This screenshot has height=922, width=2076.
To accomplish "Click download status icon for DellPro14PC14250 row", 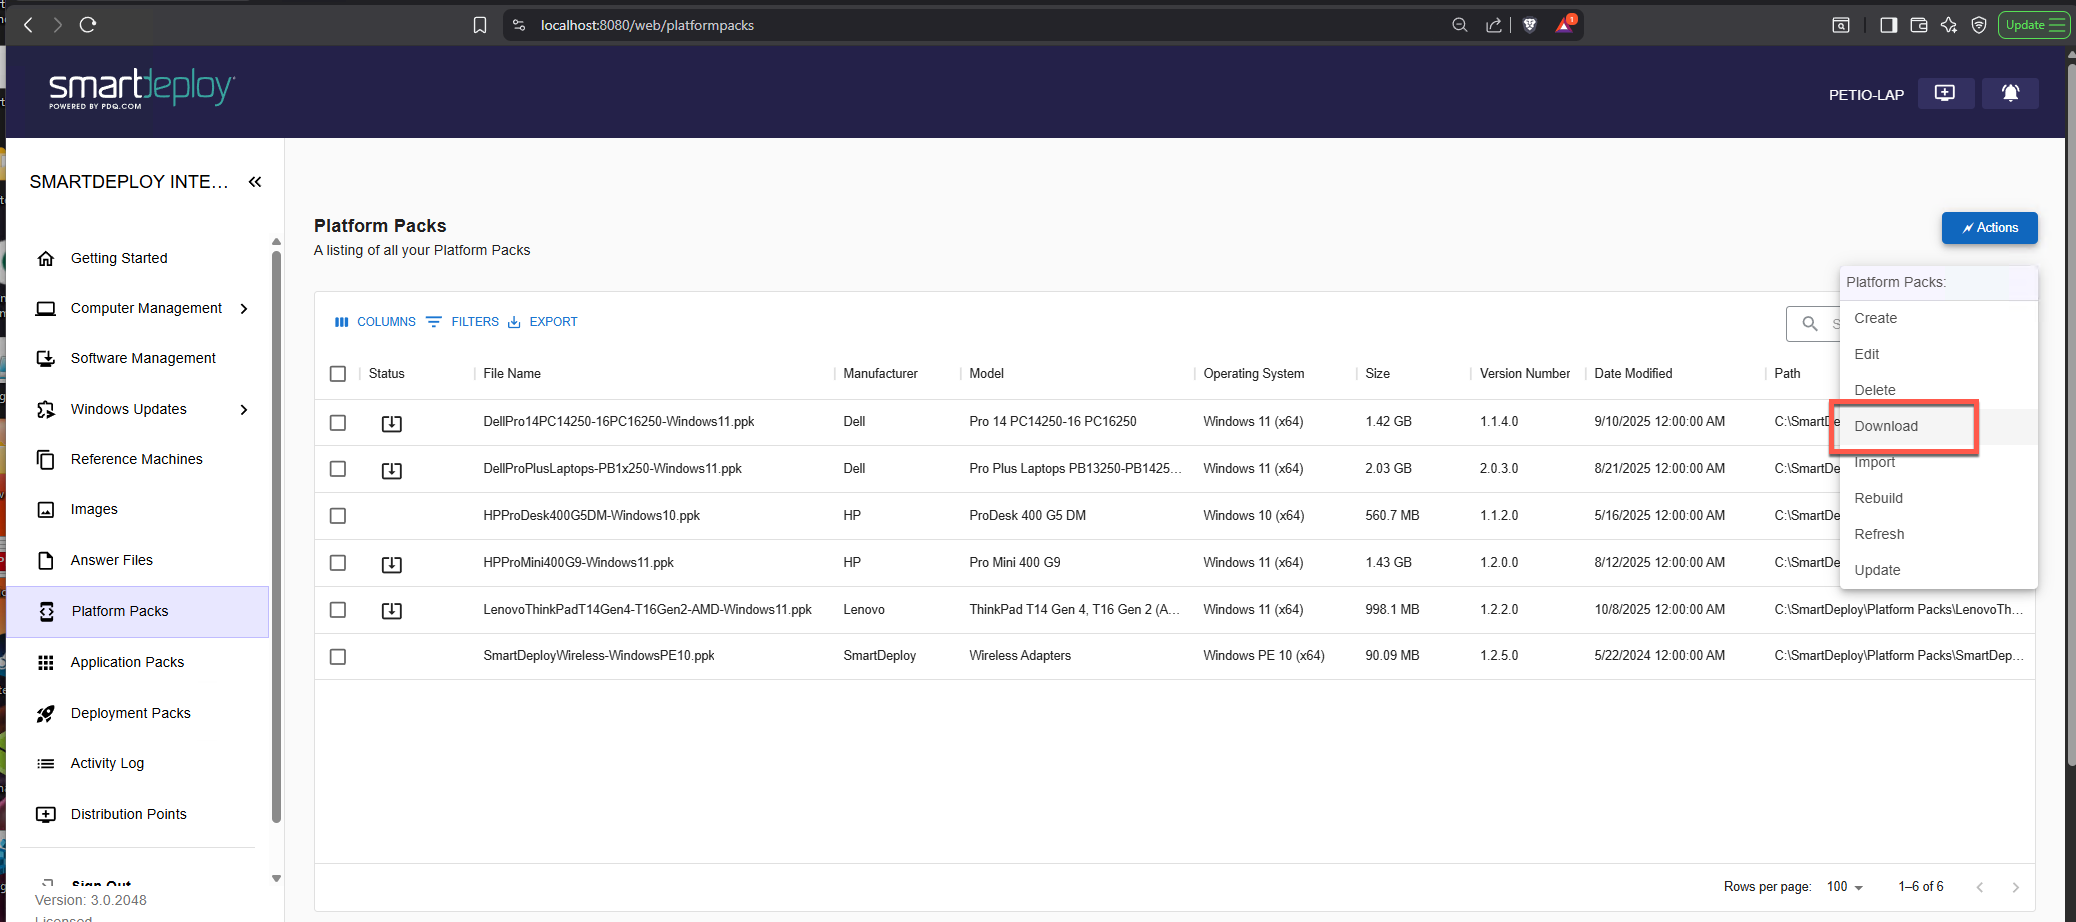I will tap(392, 423).
